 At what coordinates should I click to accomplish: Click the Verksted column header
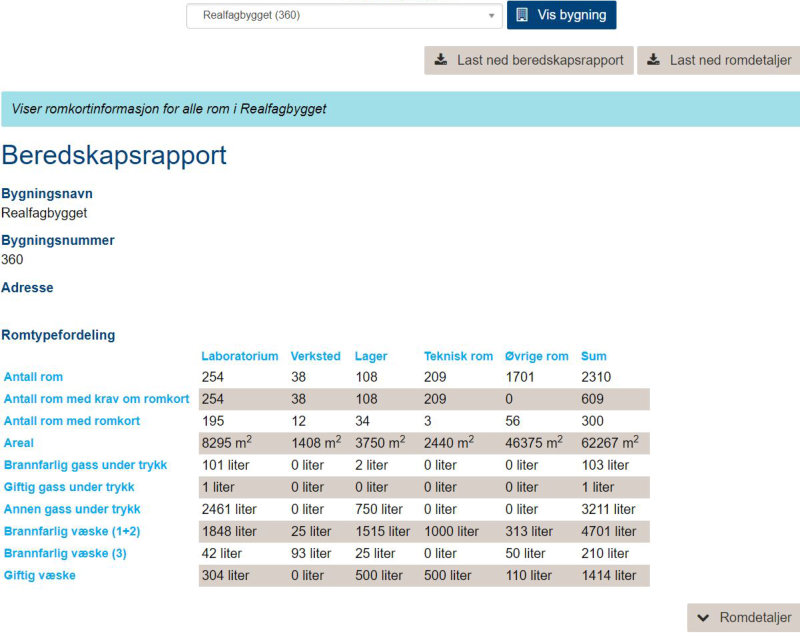click(315, 356)
